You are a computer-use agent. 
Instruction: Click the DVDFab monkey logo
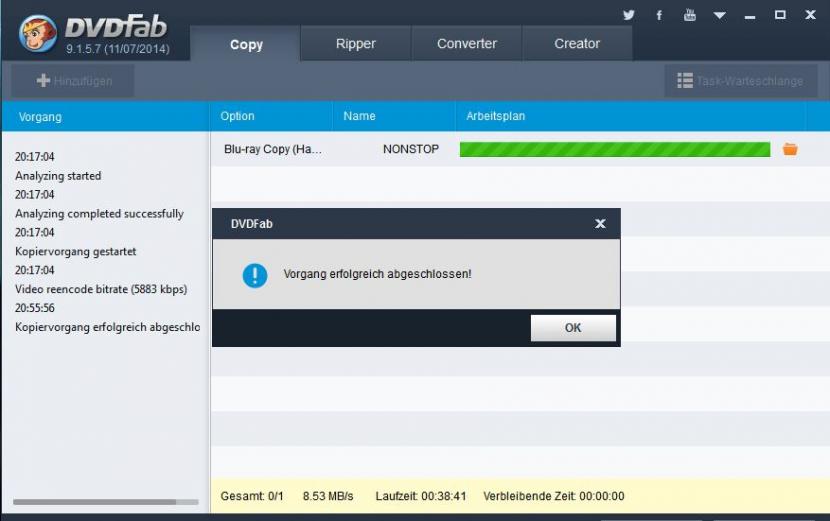tap(37, 33)
